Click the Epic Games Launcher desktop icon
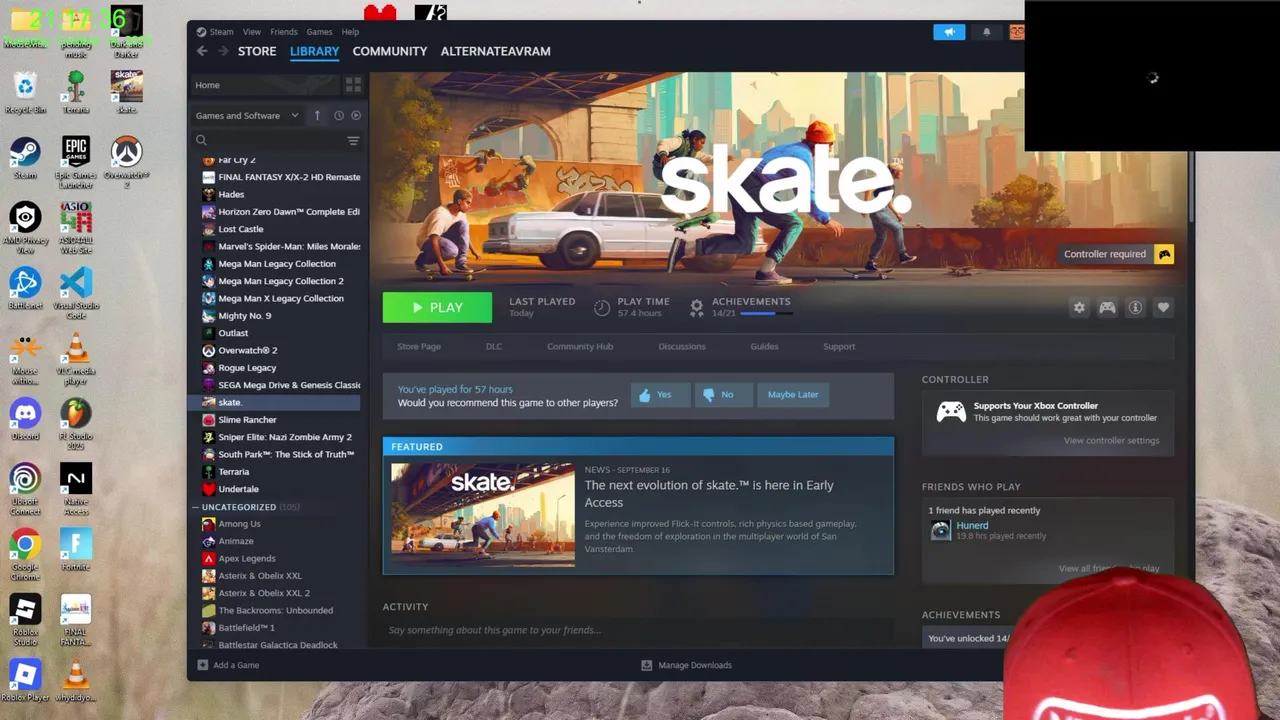The height and width of the screenshot is (720, 1280). [76, 162]
